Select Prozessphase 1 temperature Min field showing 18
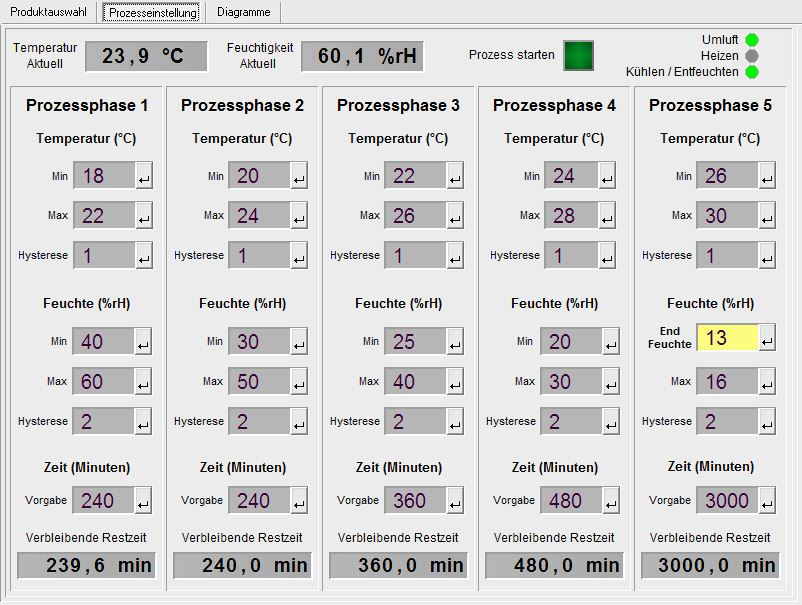This screenshot has width=802, height=605. [x=104, y=176]
